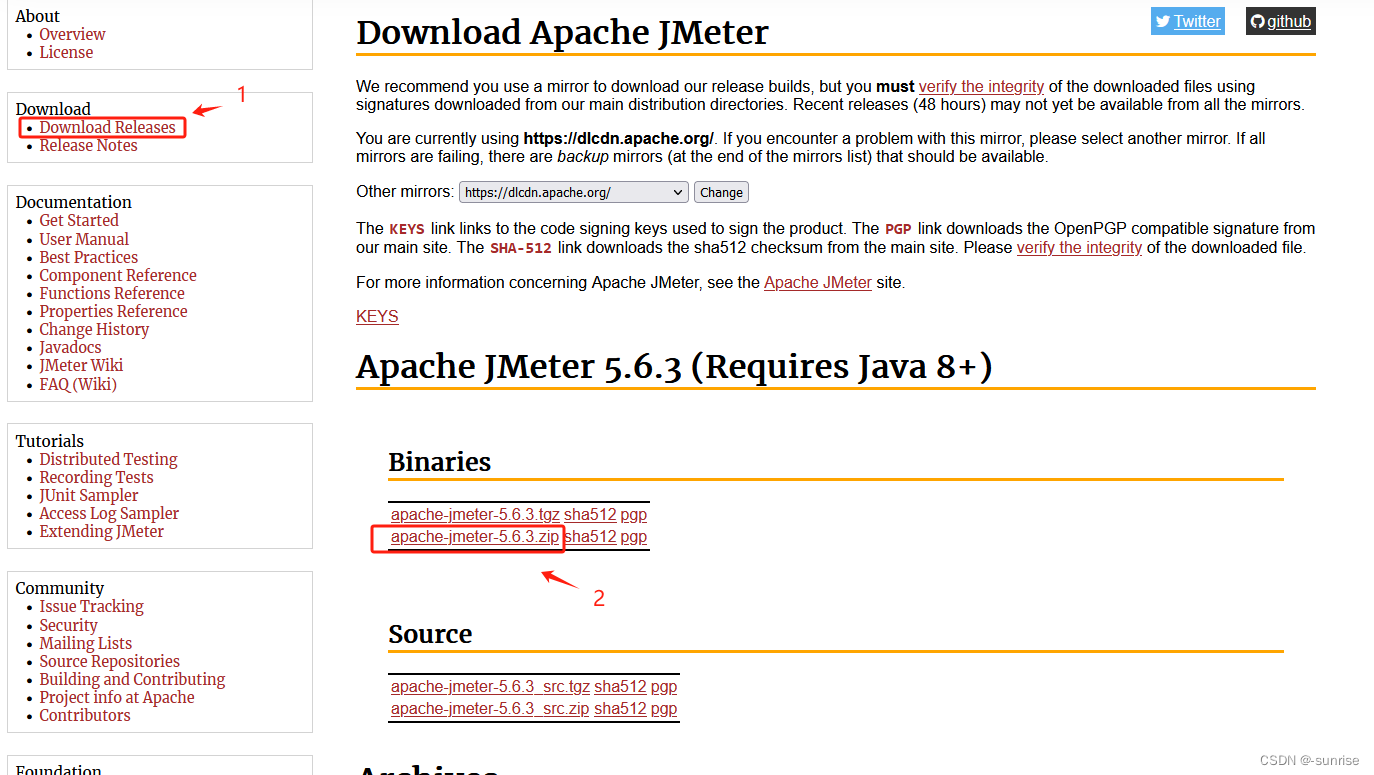Screen dimensions: 1374x775
Task: Open sha512 for apache-jmeter-5.6.3.tgz
Action: [590, 514]
